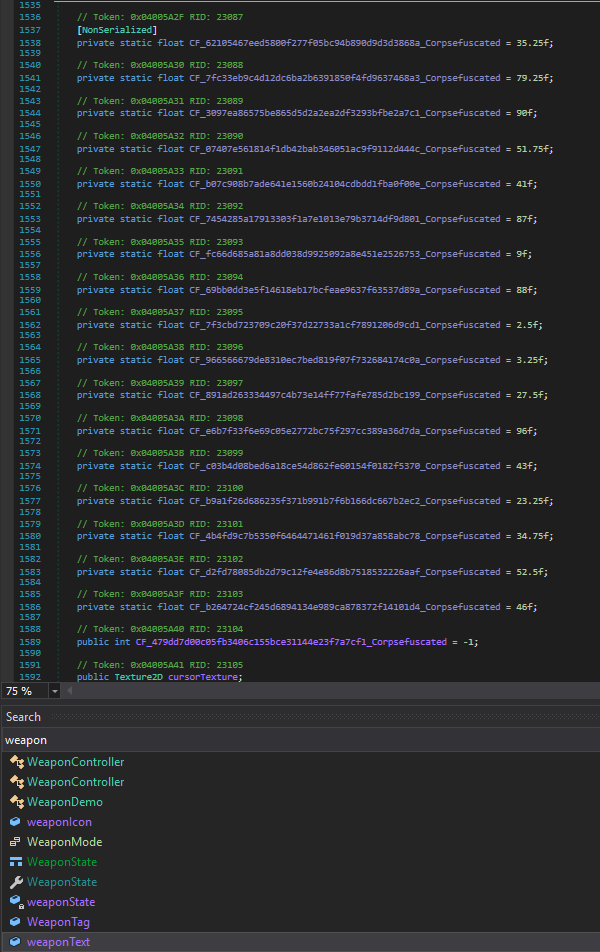
Task: Click the value 51.75f in code
Action: coord(534,149)
